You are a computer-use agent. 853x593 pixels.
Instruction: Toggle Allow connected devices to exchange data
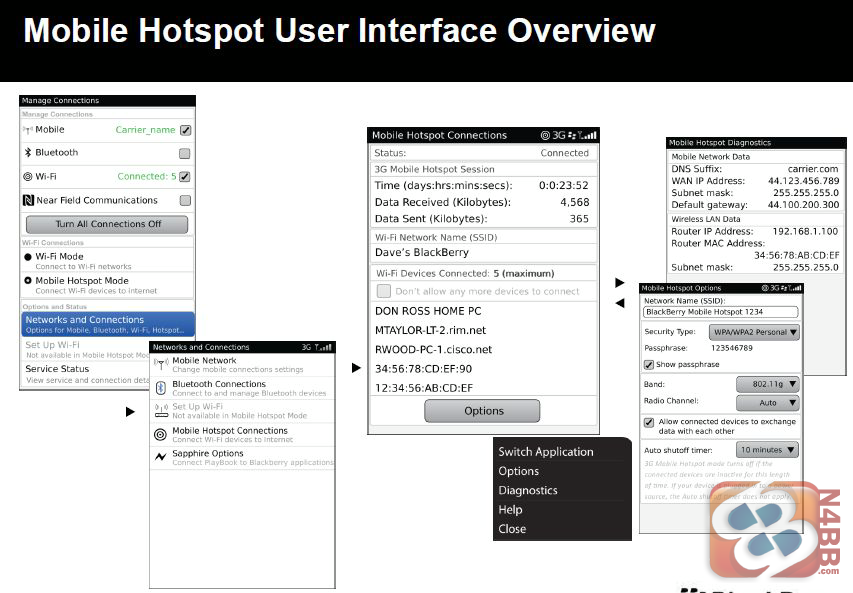(649, 422)
